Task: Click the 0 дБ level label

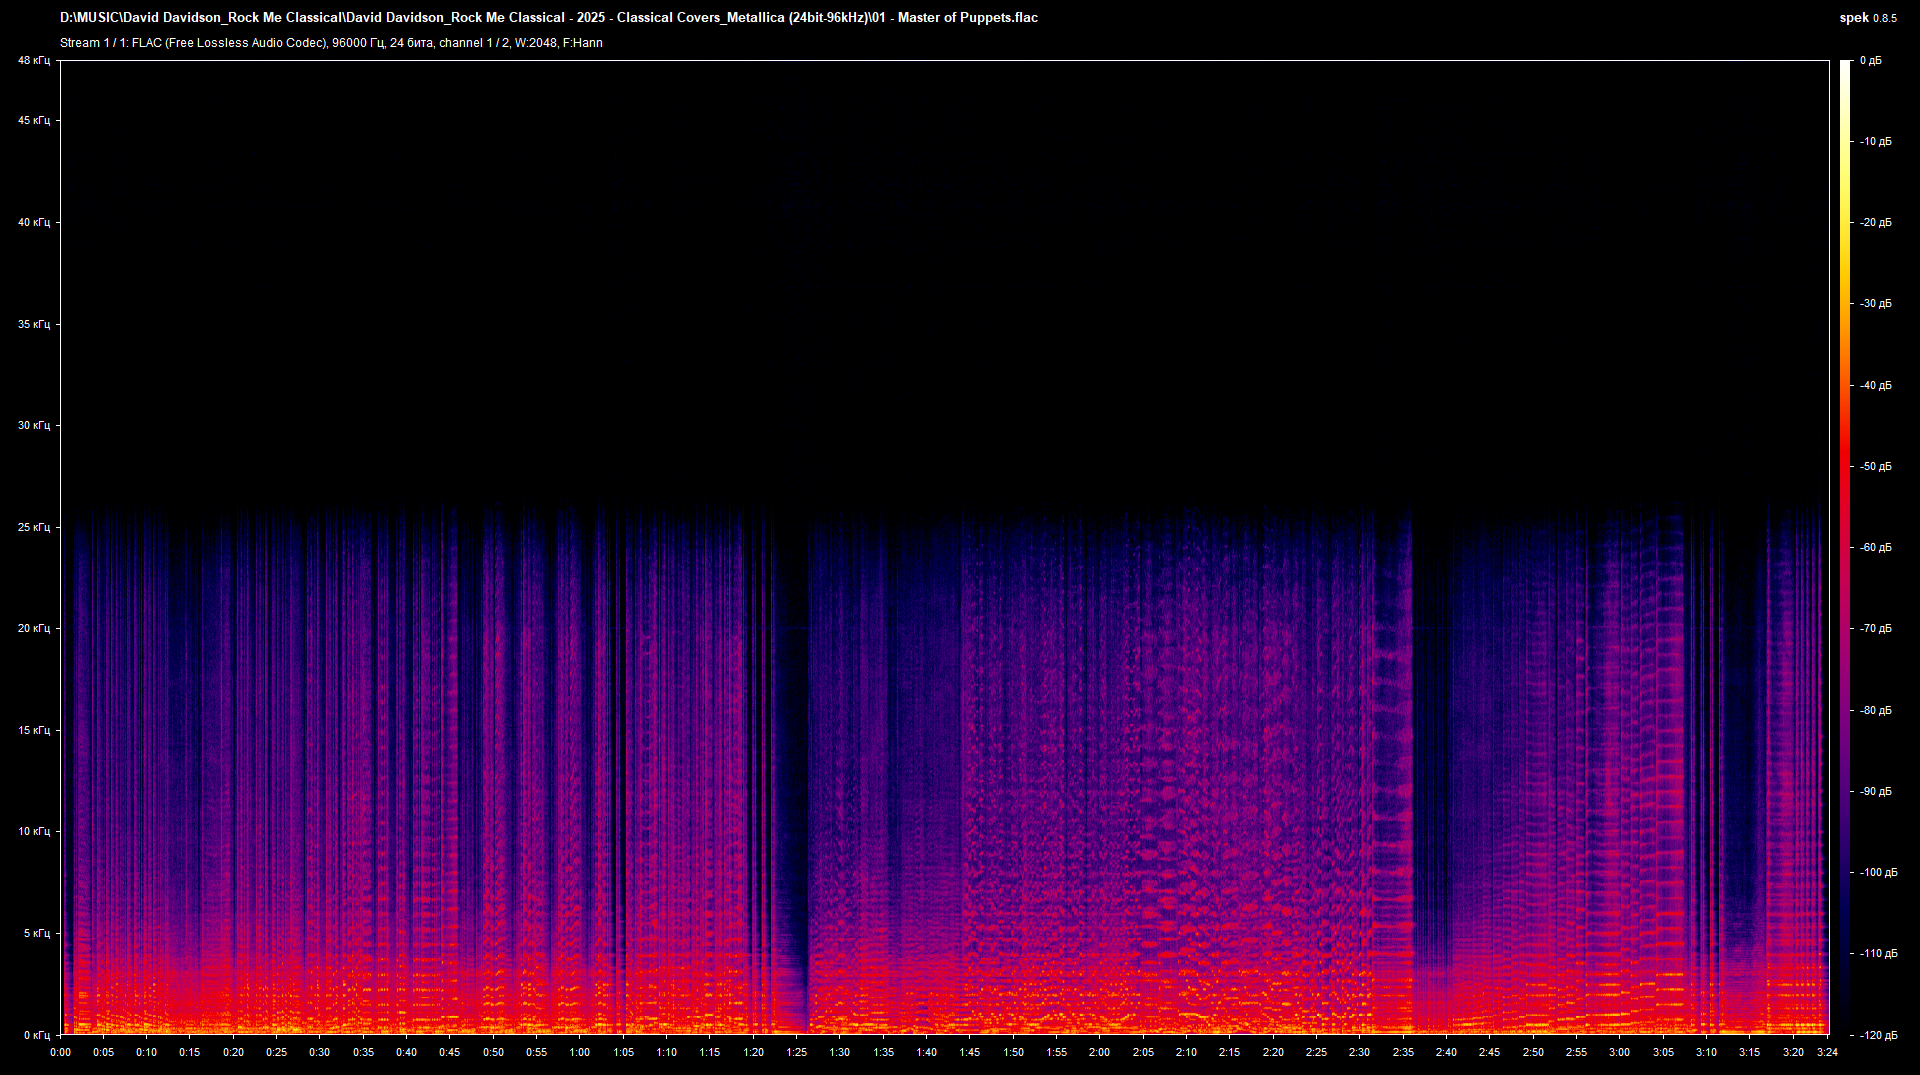Action: click(x=1871, y=61)
